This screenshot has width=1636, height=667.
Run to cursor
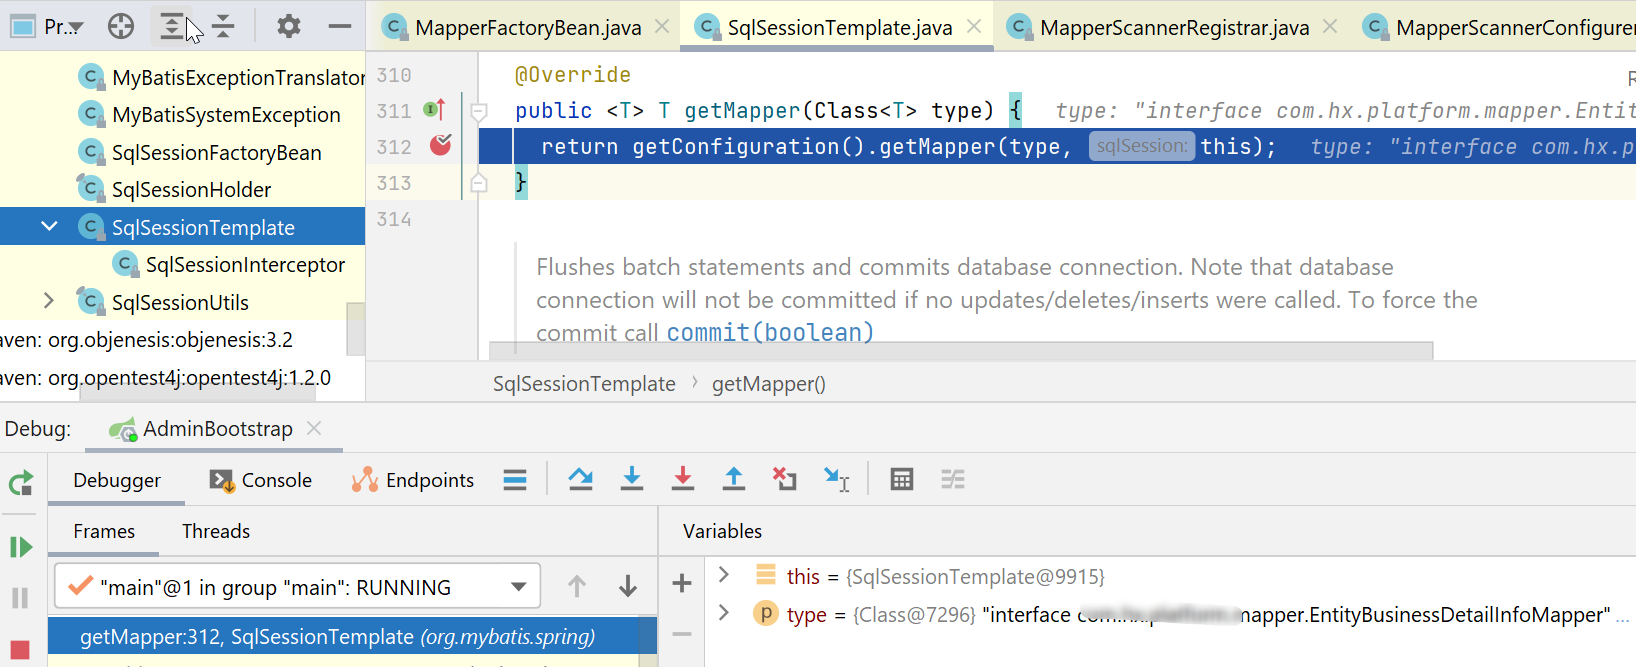[x=837, y=479]
